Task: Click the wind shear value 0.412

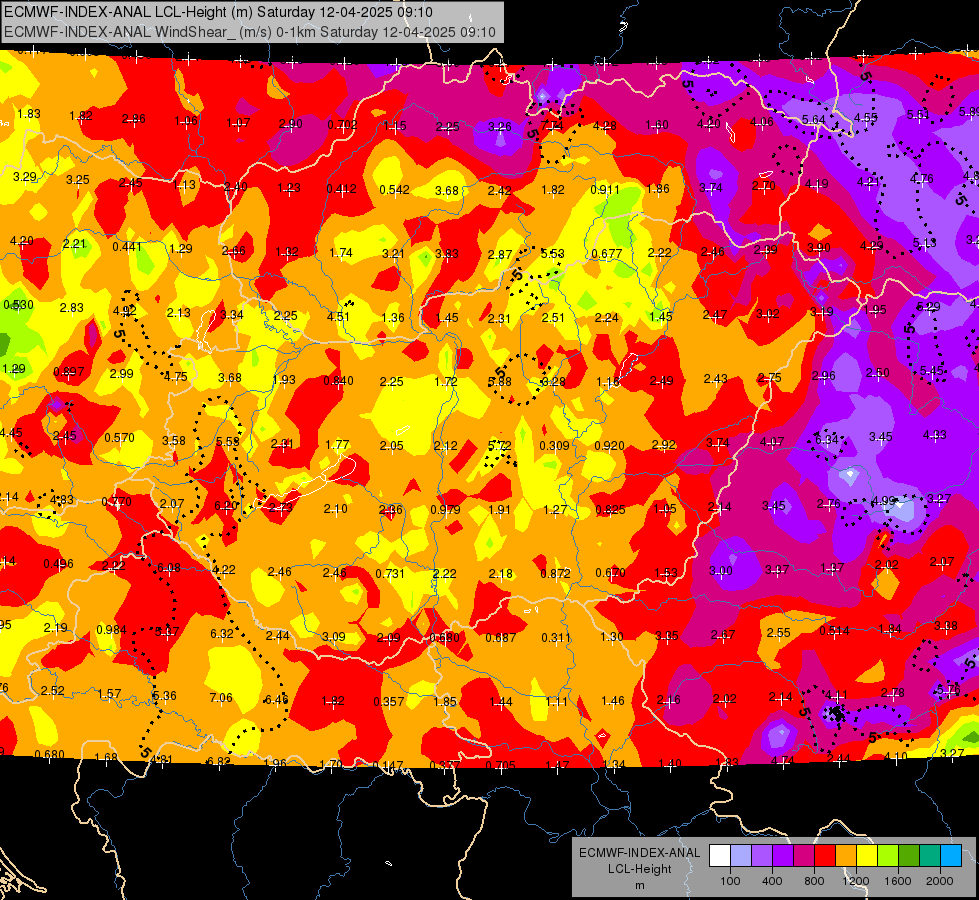Action: click(342, 189)
